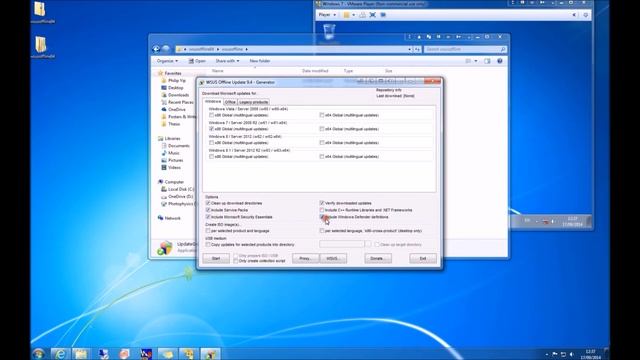Image resolution: width=640 pixels, height=360 pixels.
Task: Open File Explorer taskbar icon
Action: [x=81, y=354]
